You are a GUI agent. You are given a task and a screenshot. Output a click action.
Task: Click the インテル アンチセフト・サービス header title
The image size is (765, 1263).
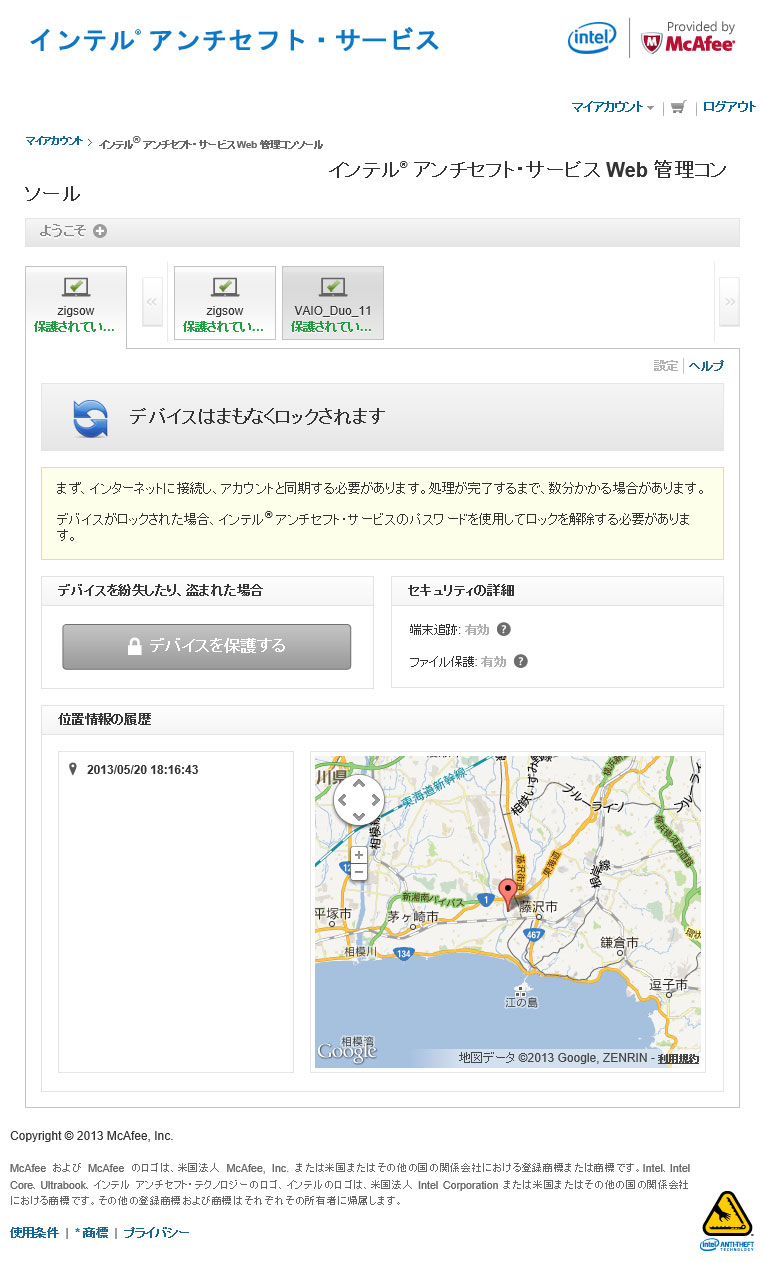[235, 40]
